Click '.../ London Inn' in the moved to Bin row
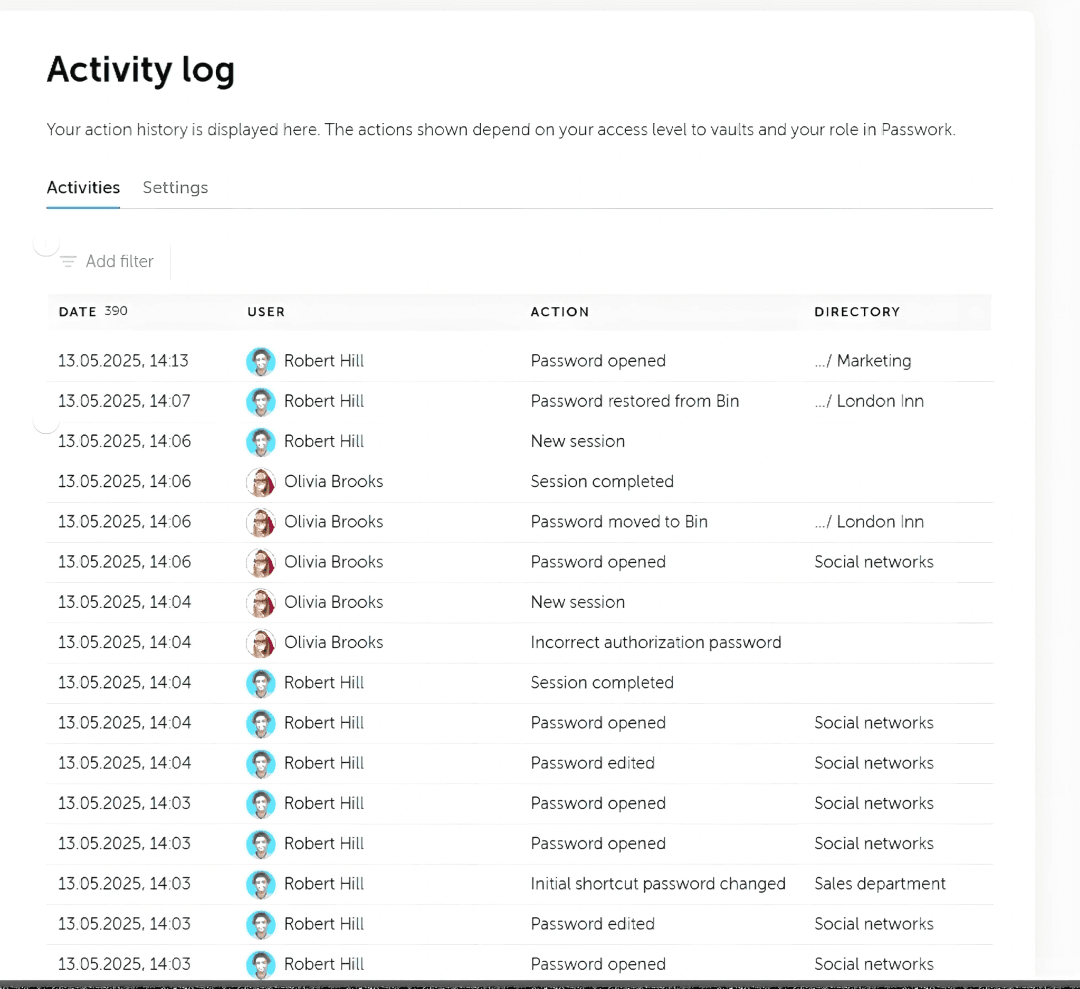This screenshot has height=989, width=1080. pos(869,521)
